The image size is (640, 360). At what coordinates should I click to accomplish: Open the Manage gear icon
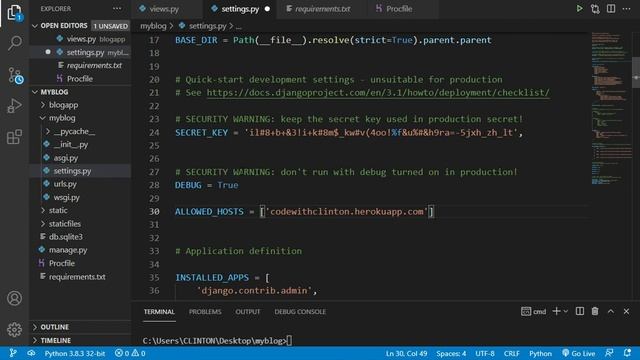(x=14, y=329)
